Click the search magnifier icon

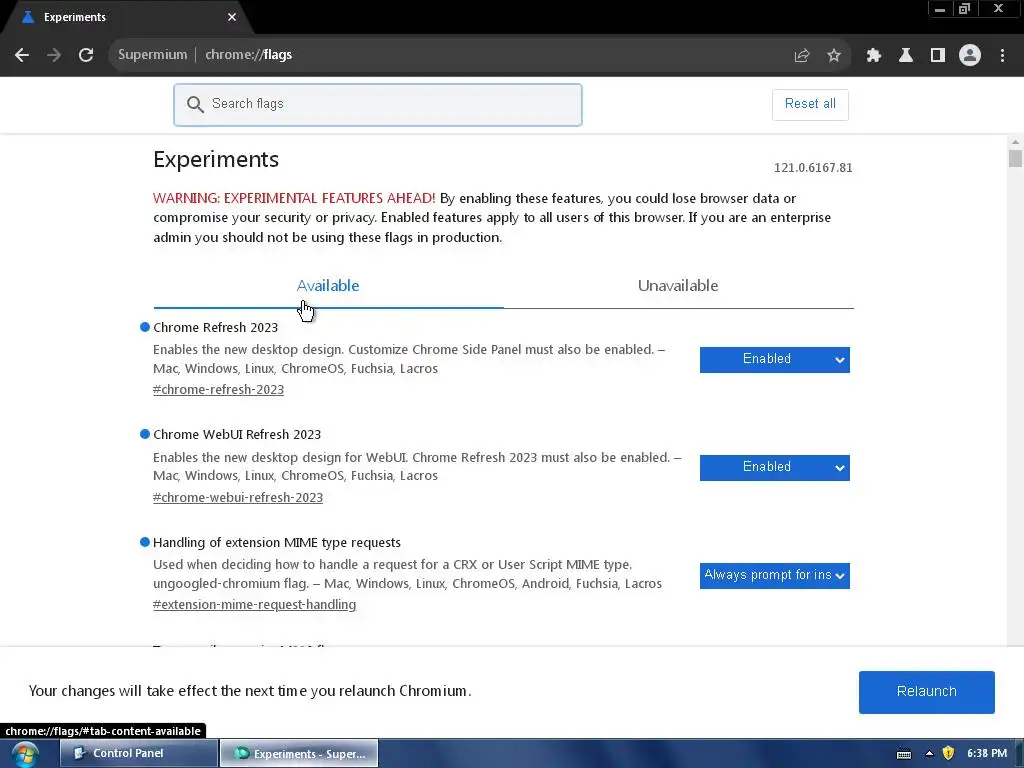(x=195, y=104)
